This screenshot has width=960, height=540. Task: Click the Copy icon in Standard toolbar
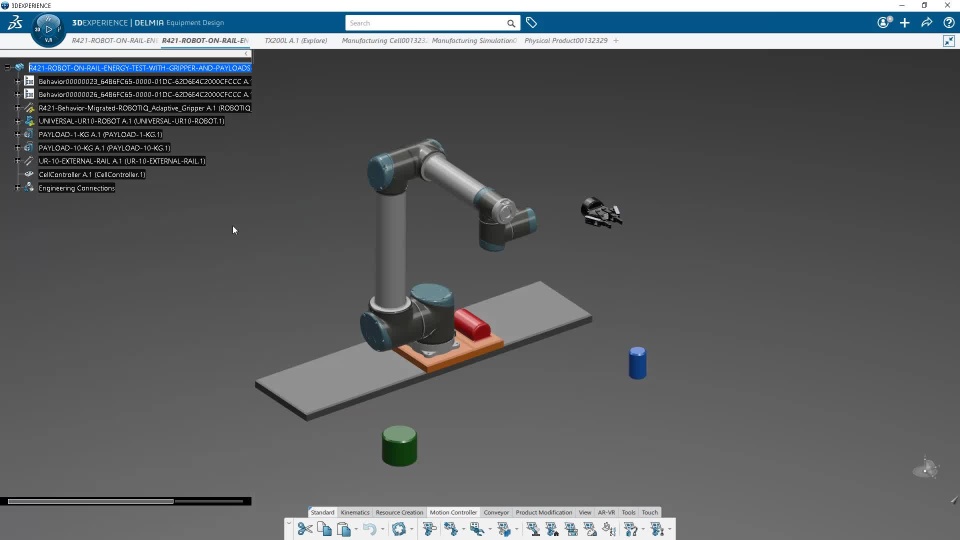[x=324, y=528]
